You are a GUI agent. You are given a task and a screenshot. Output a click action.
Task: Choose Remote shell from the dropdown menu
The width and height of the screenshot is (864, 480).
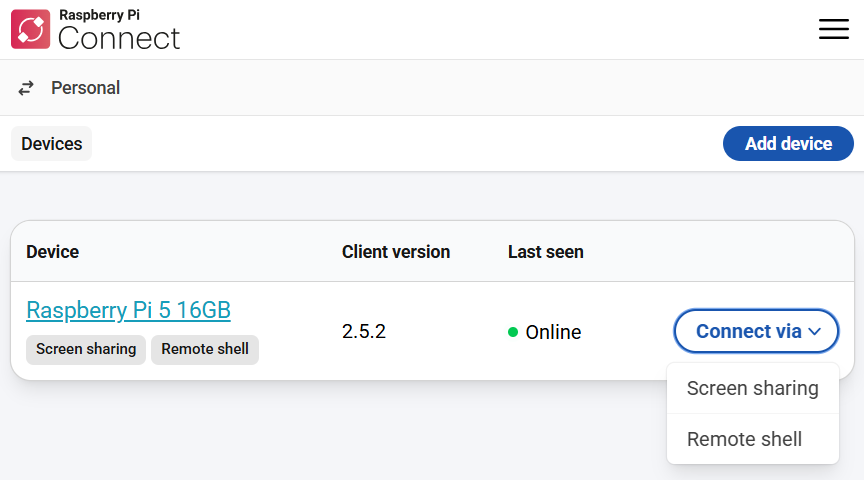pyautogui.click(x=744, y=439)
